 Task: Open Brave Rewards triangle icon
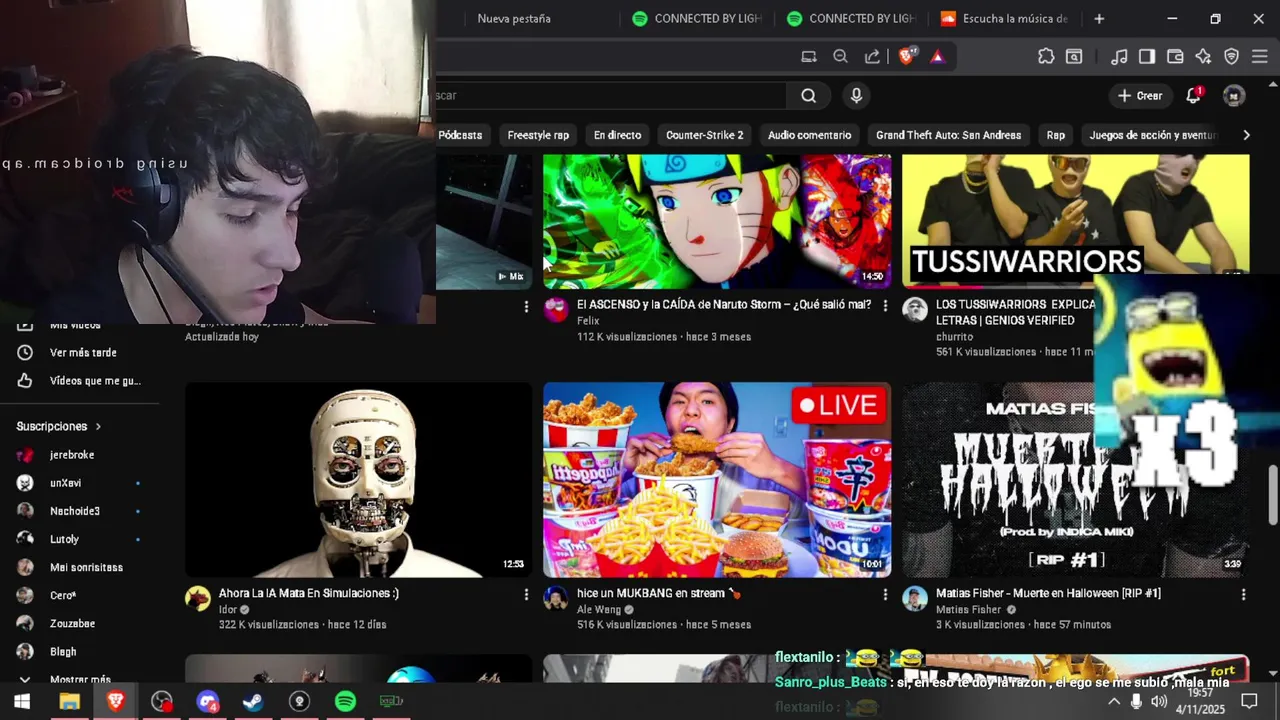937,57
